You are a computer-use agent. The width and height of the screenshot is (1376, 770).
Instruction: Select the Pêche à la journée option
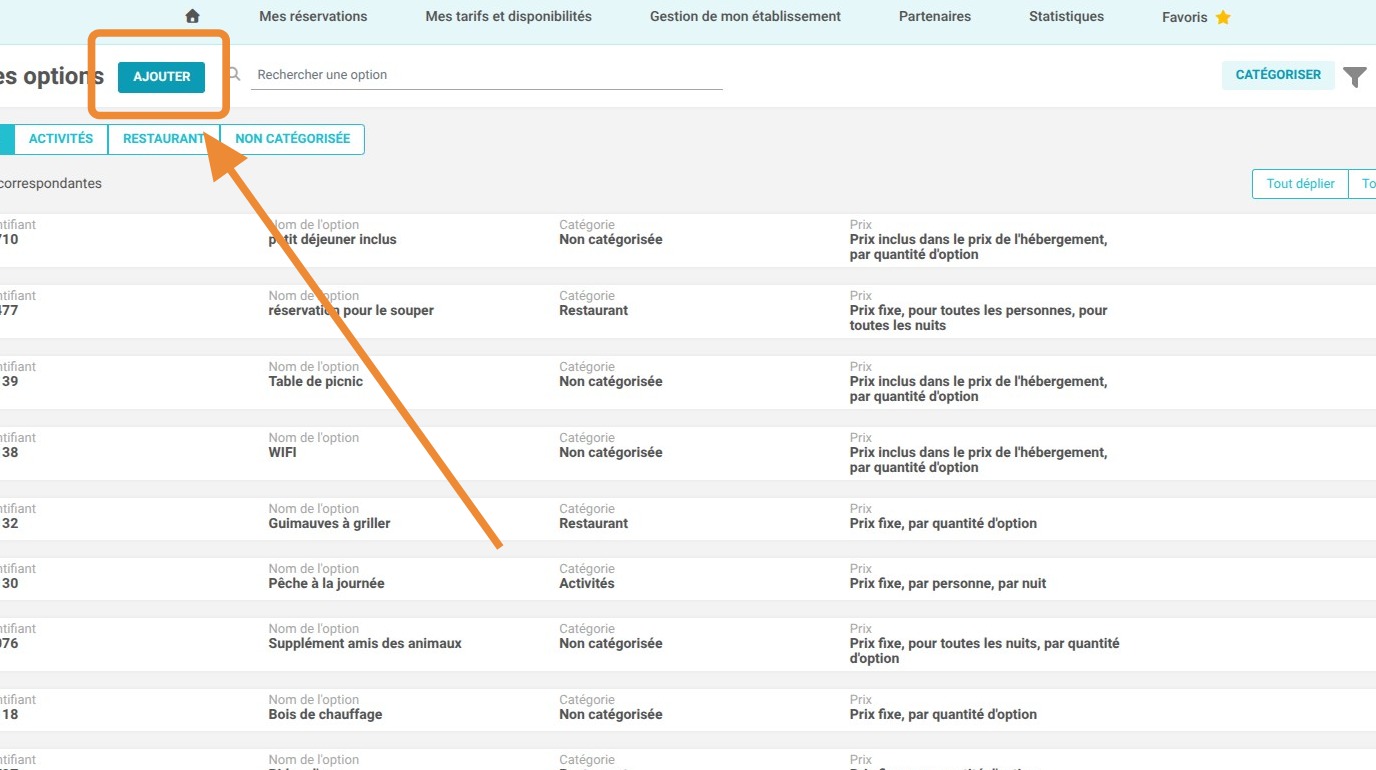pos(327,583)
